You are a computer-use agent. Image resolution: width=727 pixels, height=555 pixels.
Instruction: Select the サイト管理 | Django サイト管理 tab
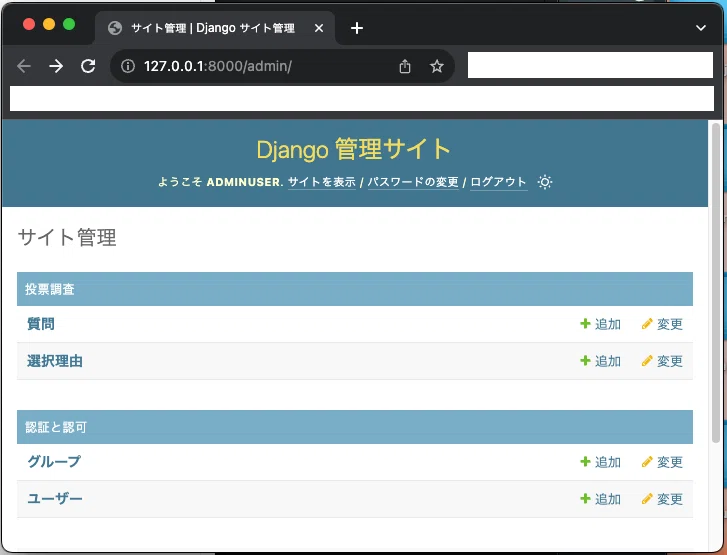tap(215, 28)
